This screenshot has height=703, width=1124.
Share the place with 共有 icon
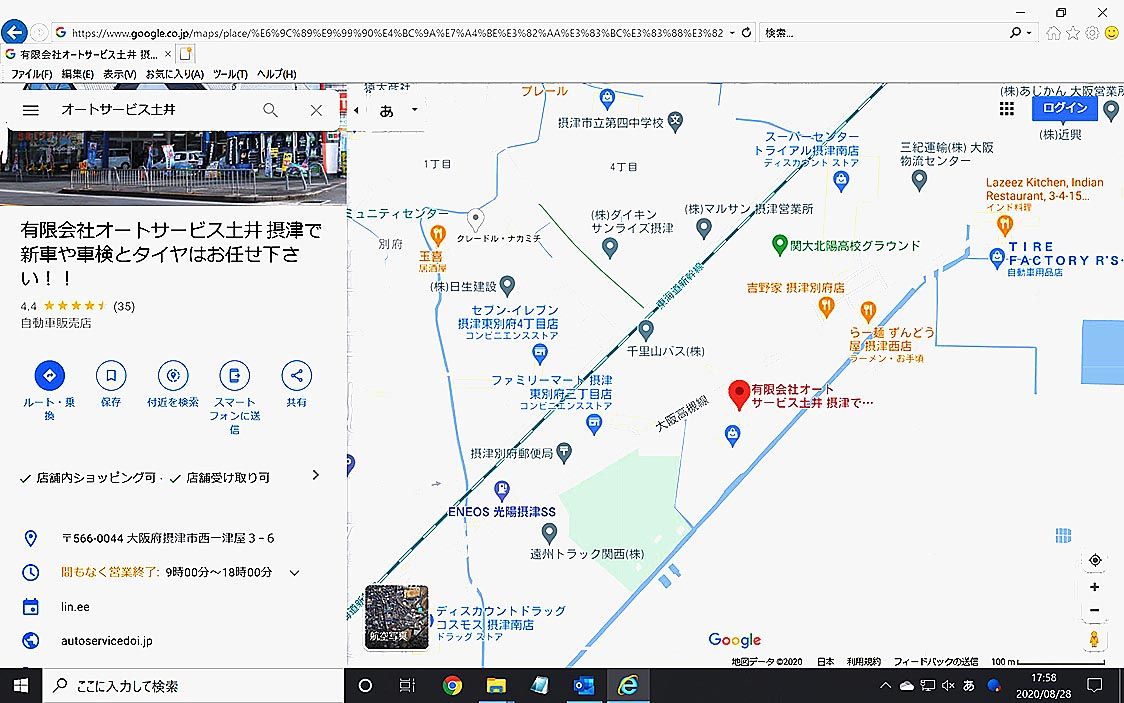coord(296,376)
